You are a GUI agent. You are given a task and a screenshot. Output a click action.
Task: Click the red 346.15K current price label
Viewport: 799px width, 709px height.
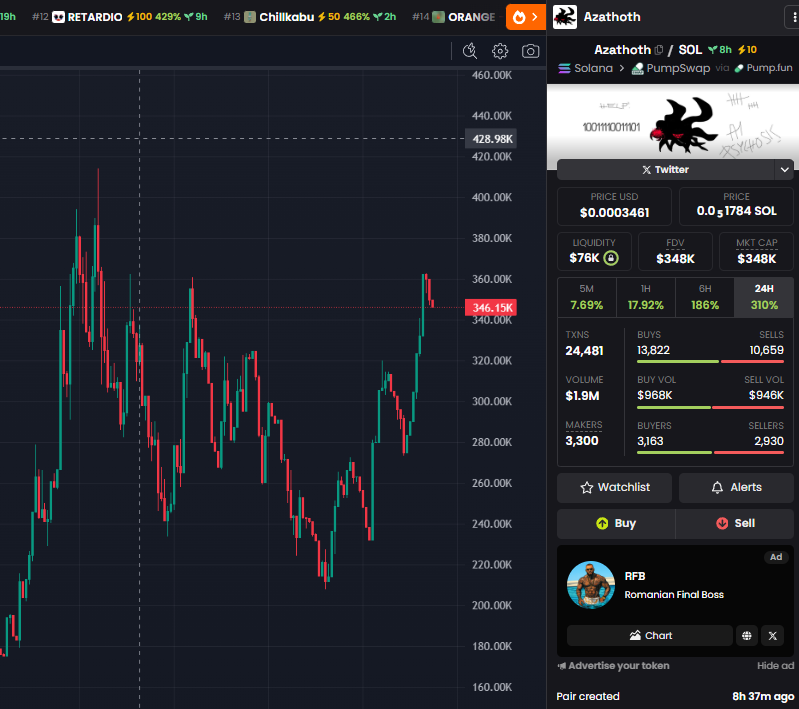(491, 308)
